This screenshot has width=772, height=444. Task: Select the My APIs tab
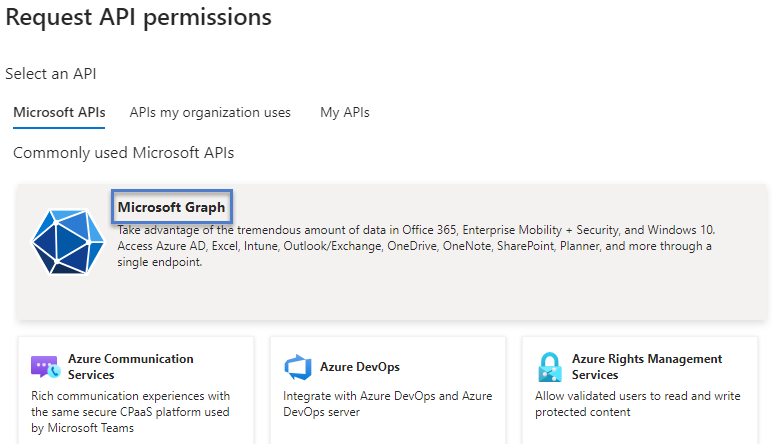(x=344, y=113)
